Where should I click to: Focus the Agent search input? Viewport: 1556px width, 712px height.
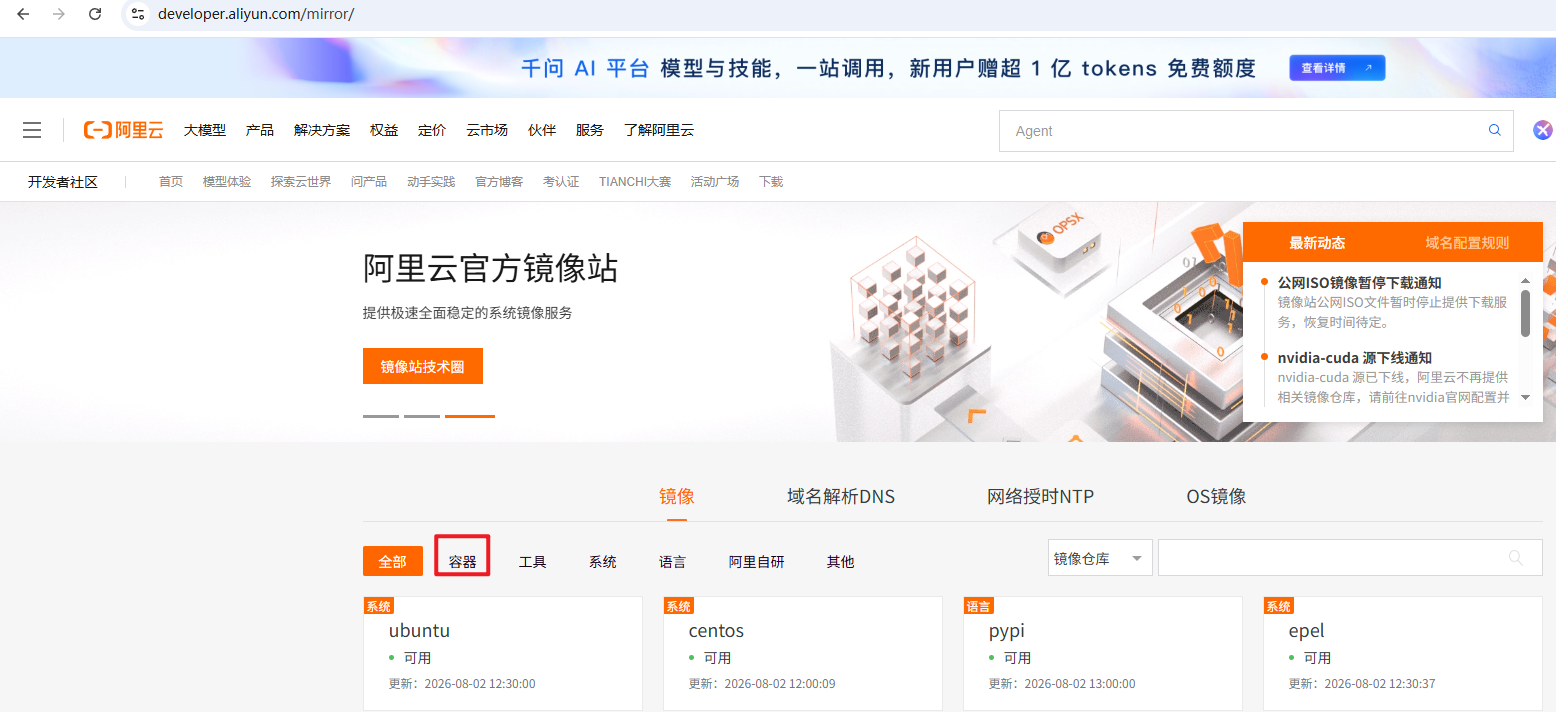coord(1256,131)
